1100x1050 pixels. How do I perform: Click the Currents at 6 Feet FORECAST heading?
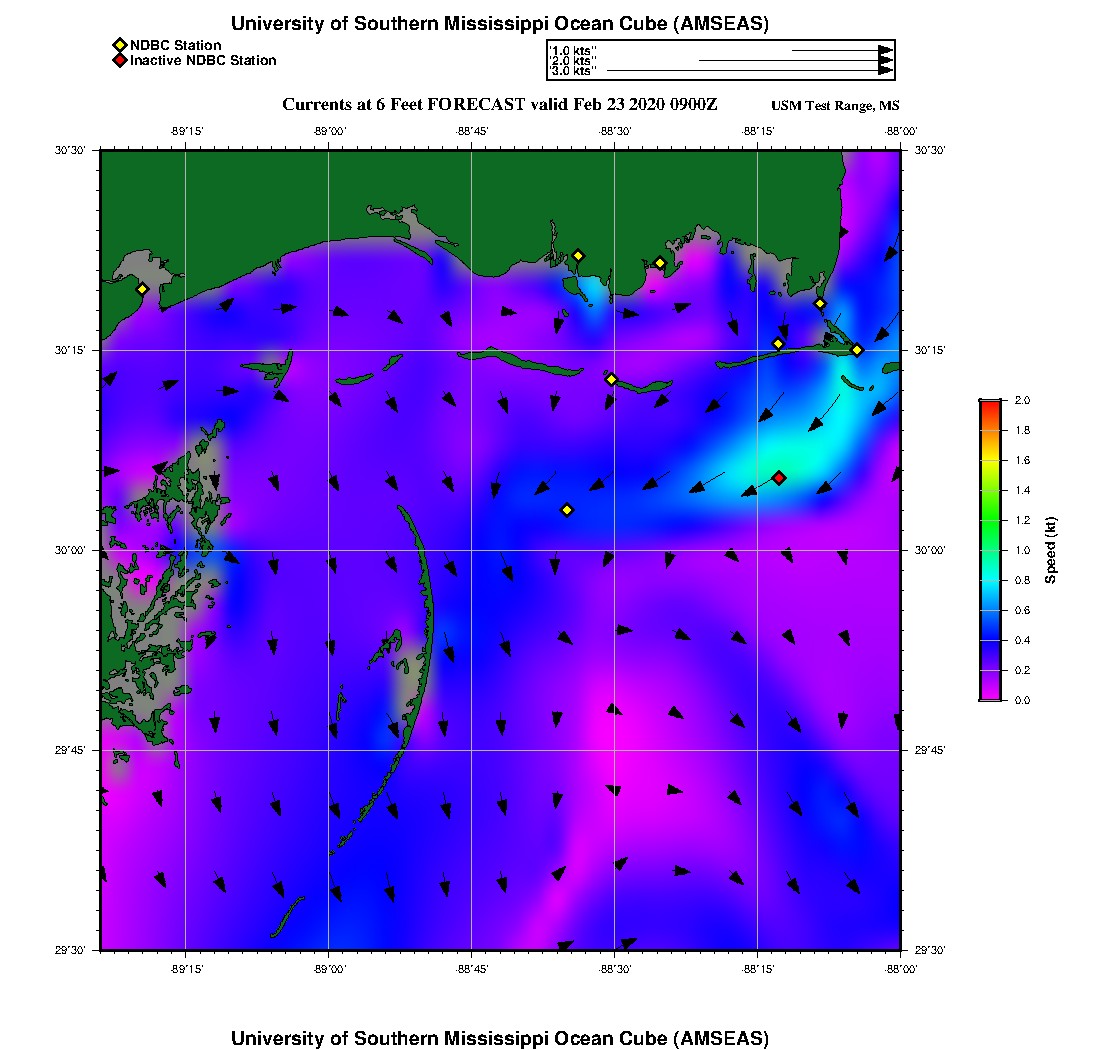[500, 105]
